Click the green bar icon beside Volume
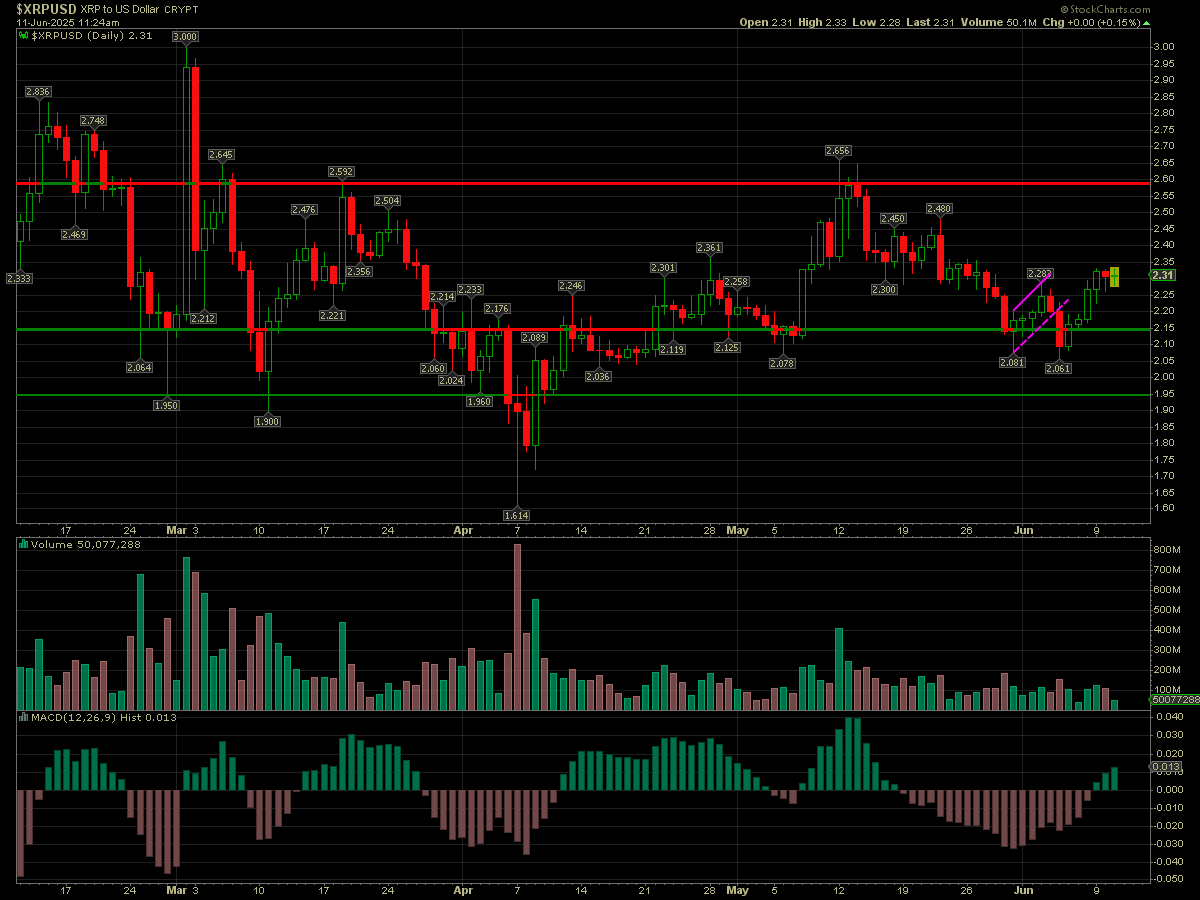This screenshot has height=900, width=1200. click(x=24, y=545)
